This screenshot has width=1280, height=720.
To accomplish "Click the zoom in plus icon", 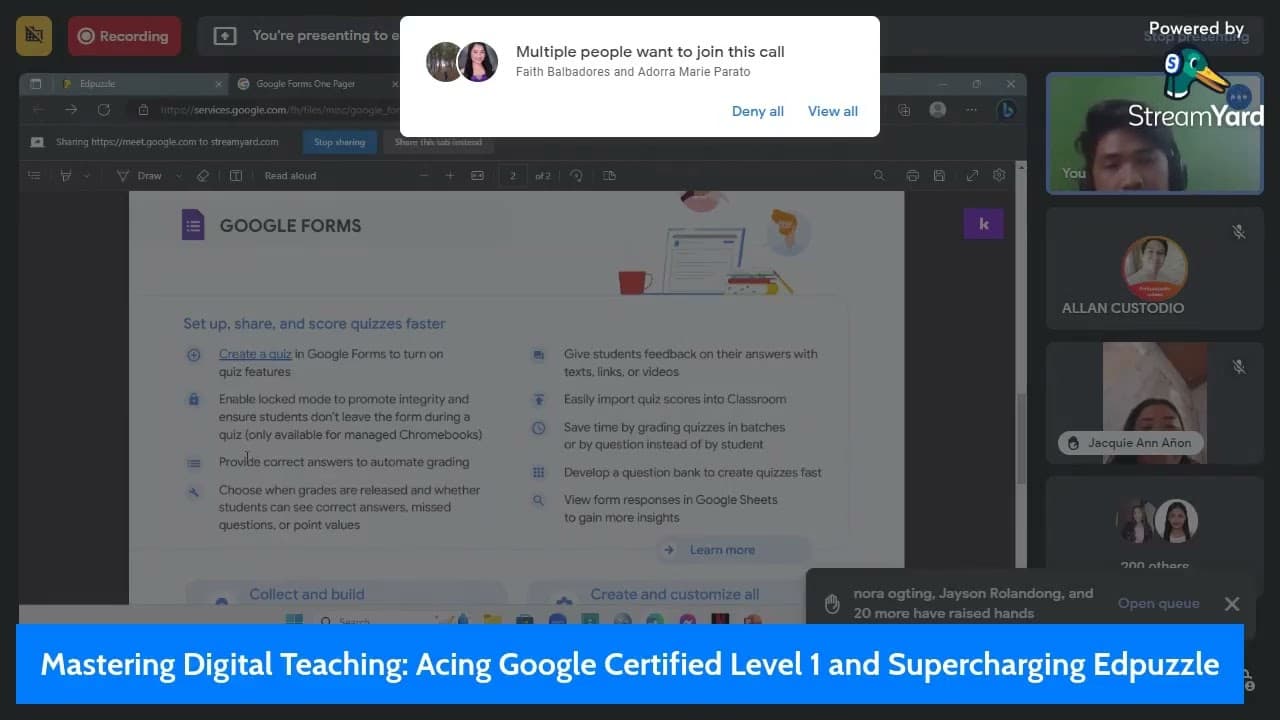I will click(450, 176).
